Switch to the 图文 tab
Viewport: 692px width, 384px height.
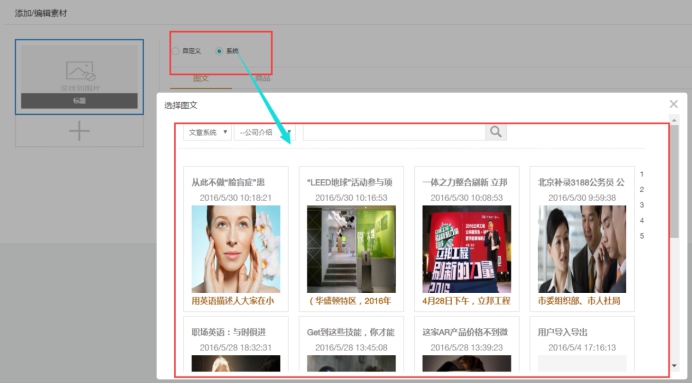tap(201, 79)
